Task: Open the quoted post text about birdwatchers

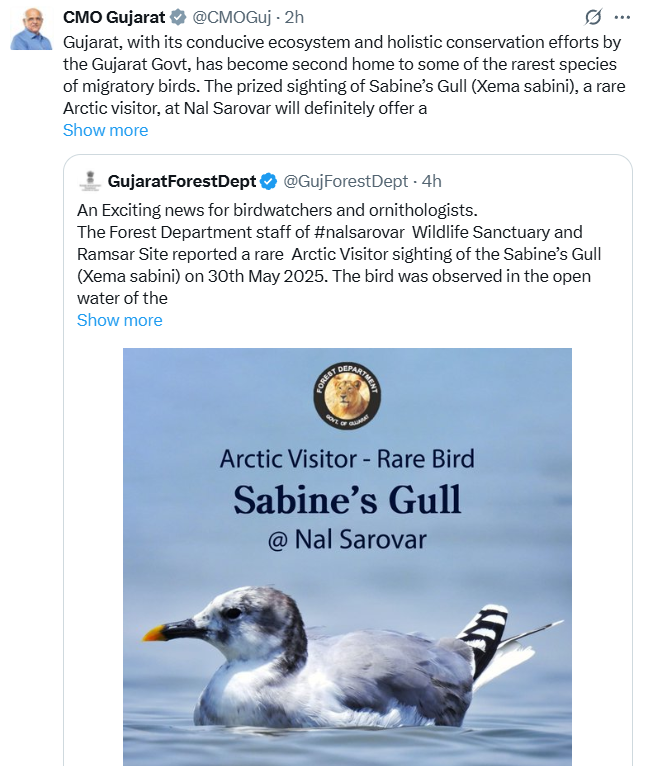Action: pos(278,210)
